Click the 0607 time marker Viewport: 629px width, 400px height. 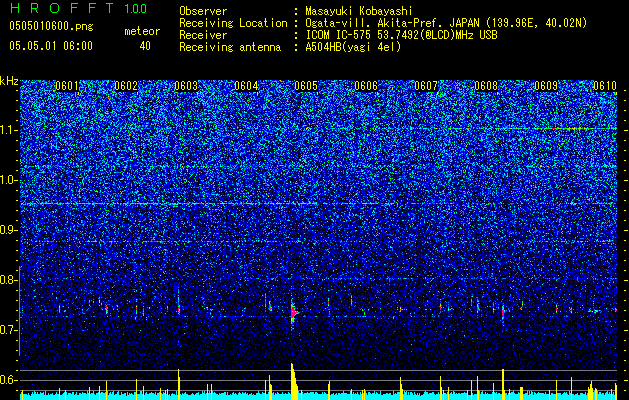[426, 86]
